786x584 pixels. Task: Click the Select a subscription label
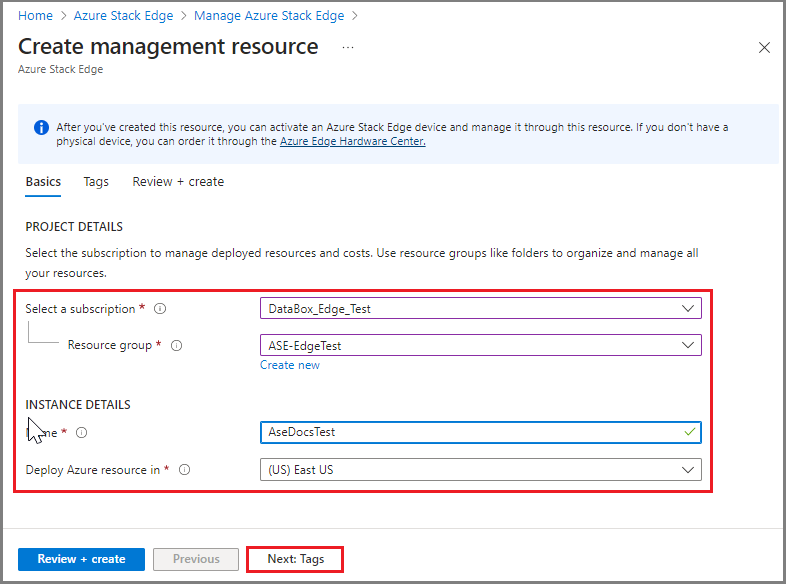coord(80,309)
